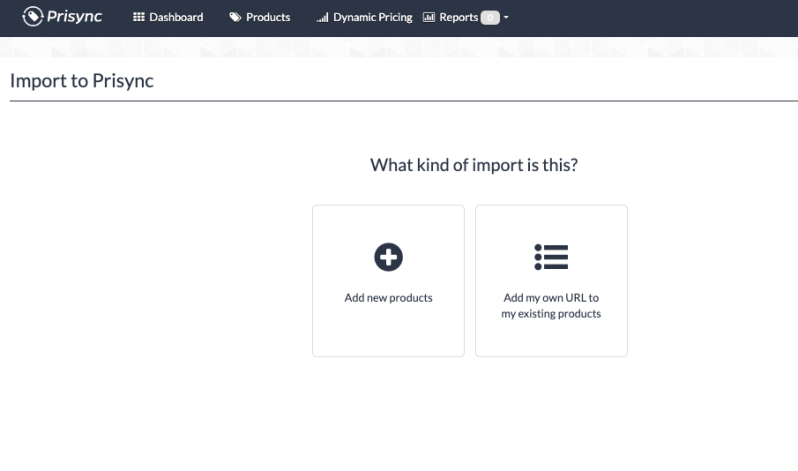
Task: Open the Dashboard menu item
Action: tap(168, 17)
